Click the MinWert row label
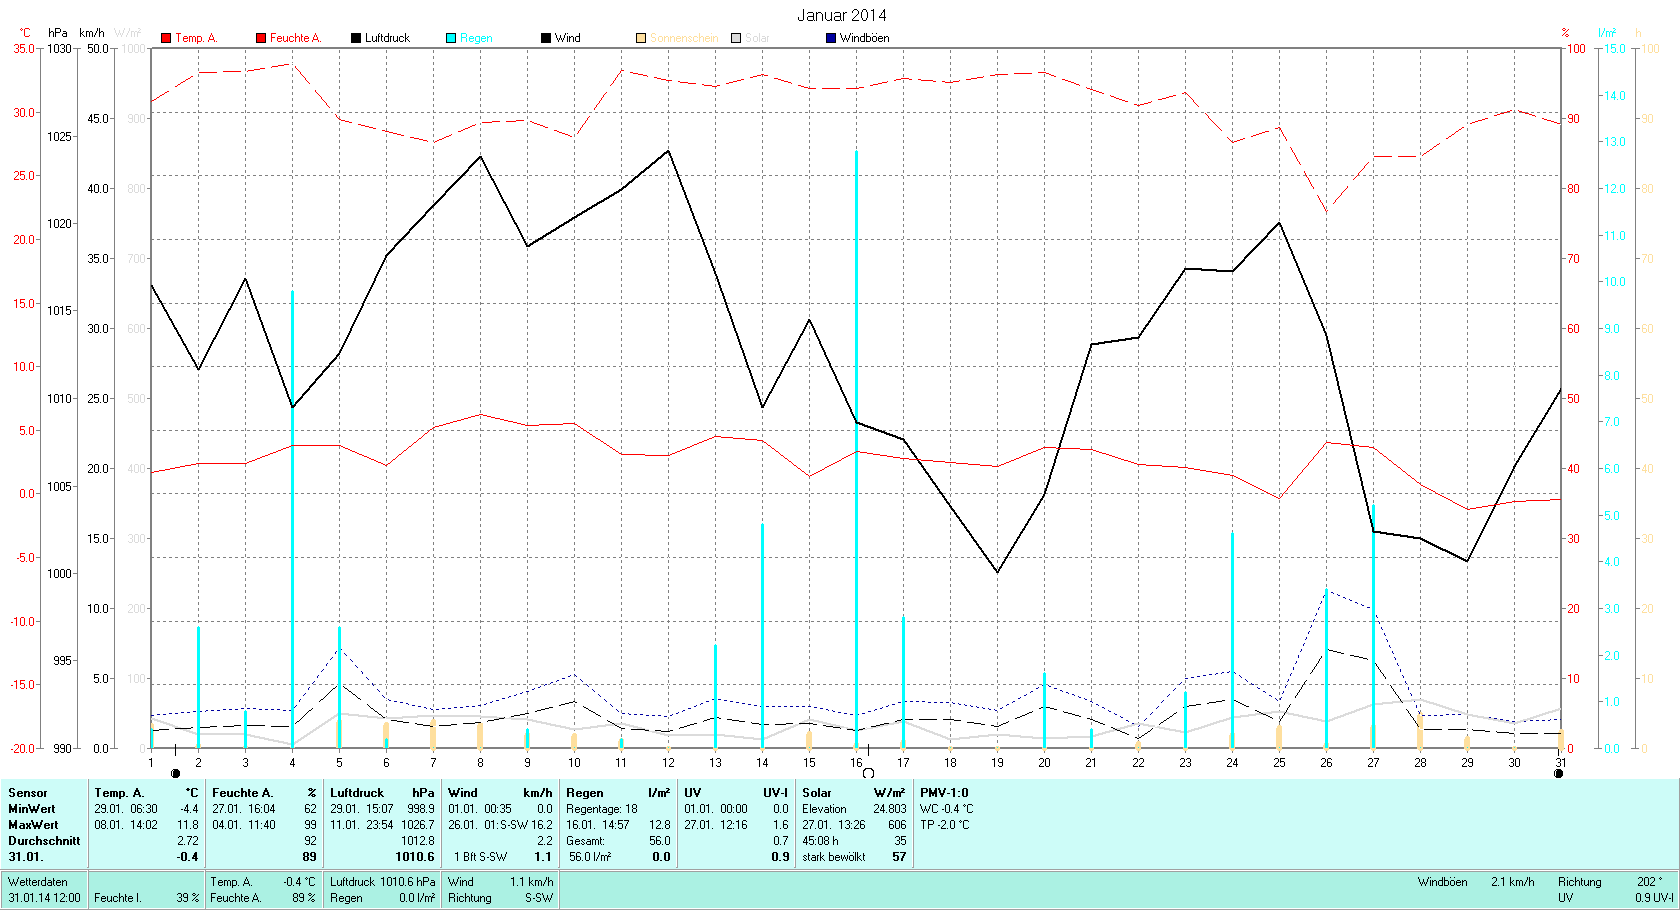1680x910 pixels. coord(32,809)
